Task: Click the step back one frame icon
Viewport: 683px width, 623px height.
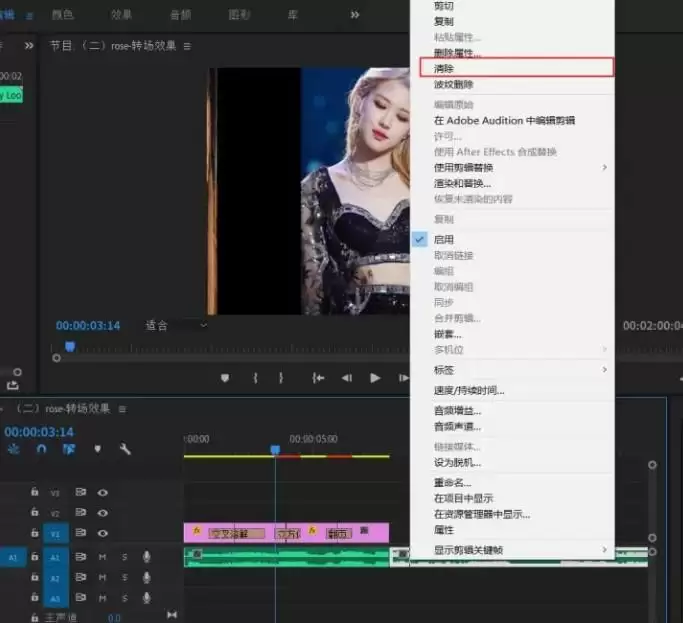Action: click(x=347, y=378)
